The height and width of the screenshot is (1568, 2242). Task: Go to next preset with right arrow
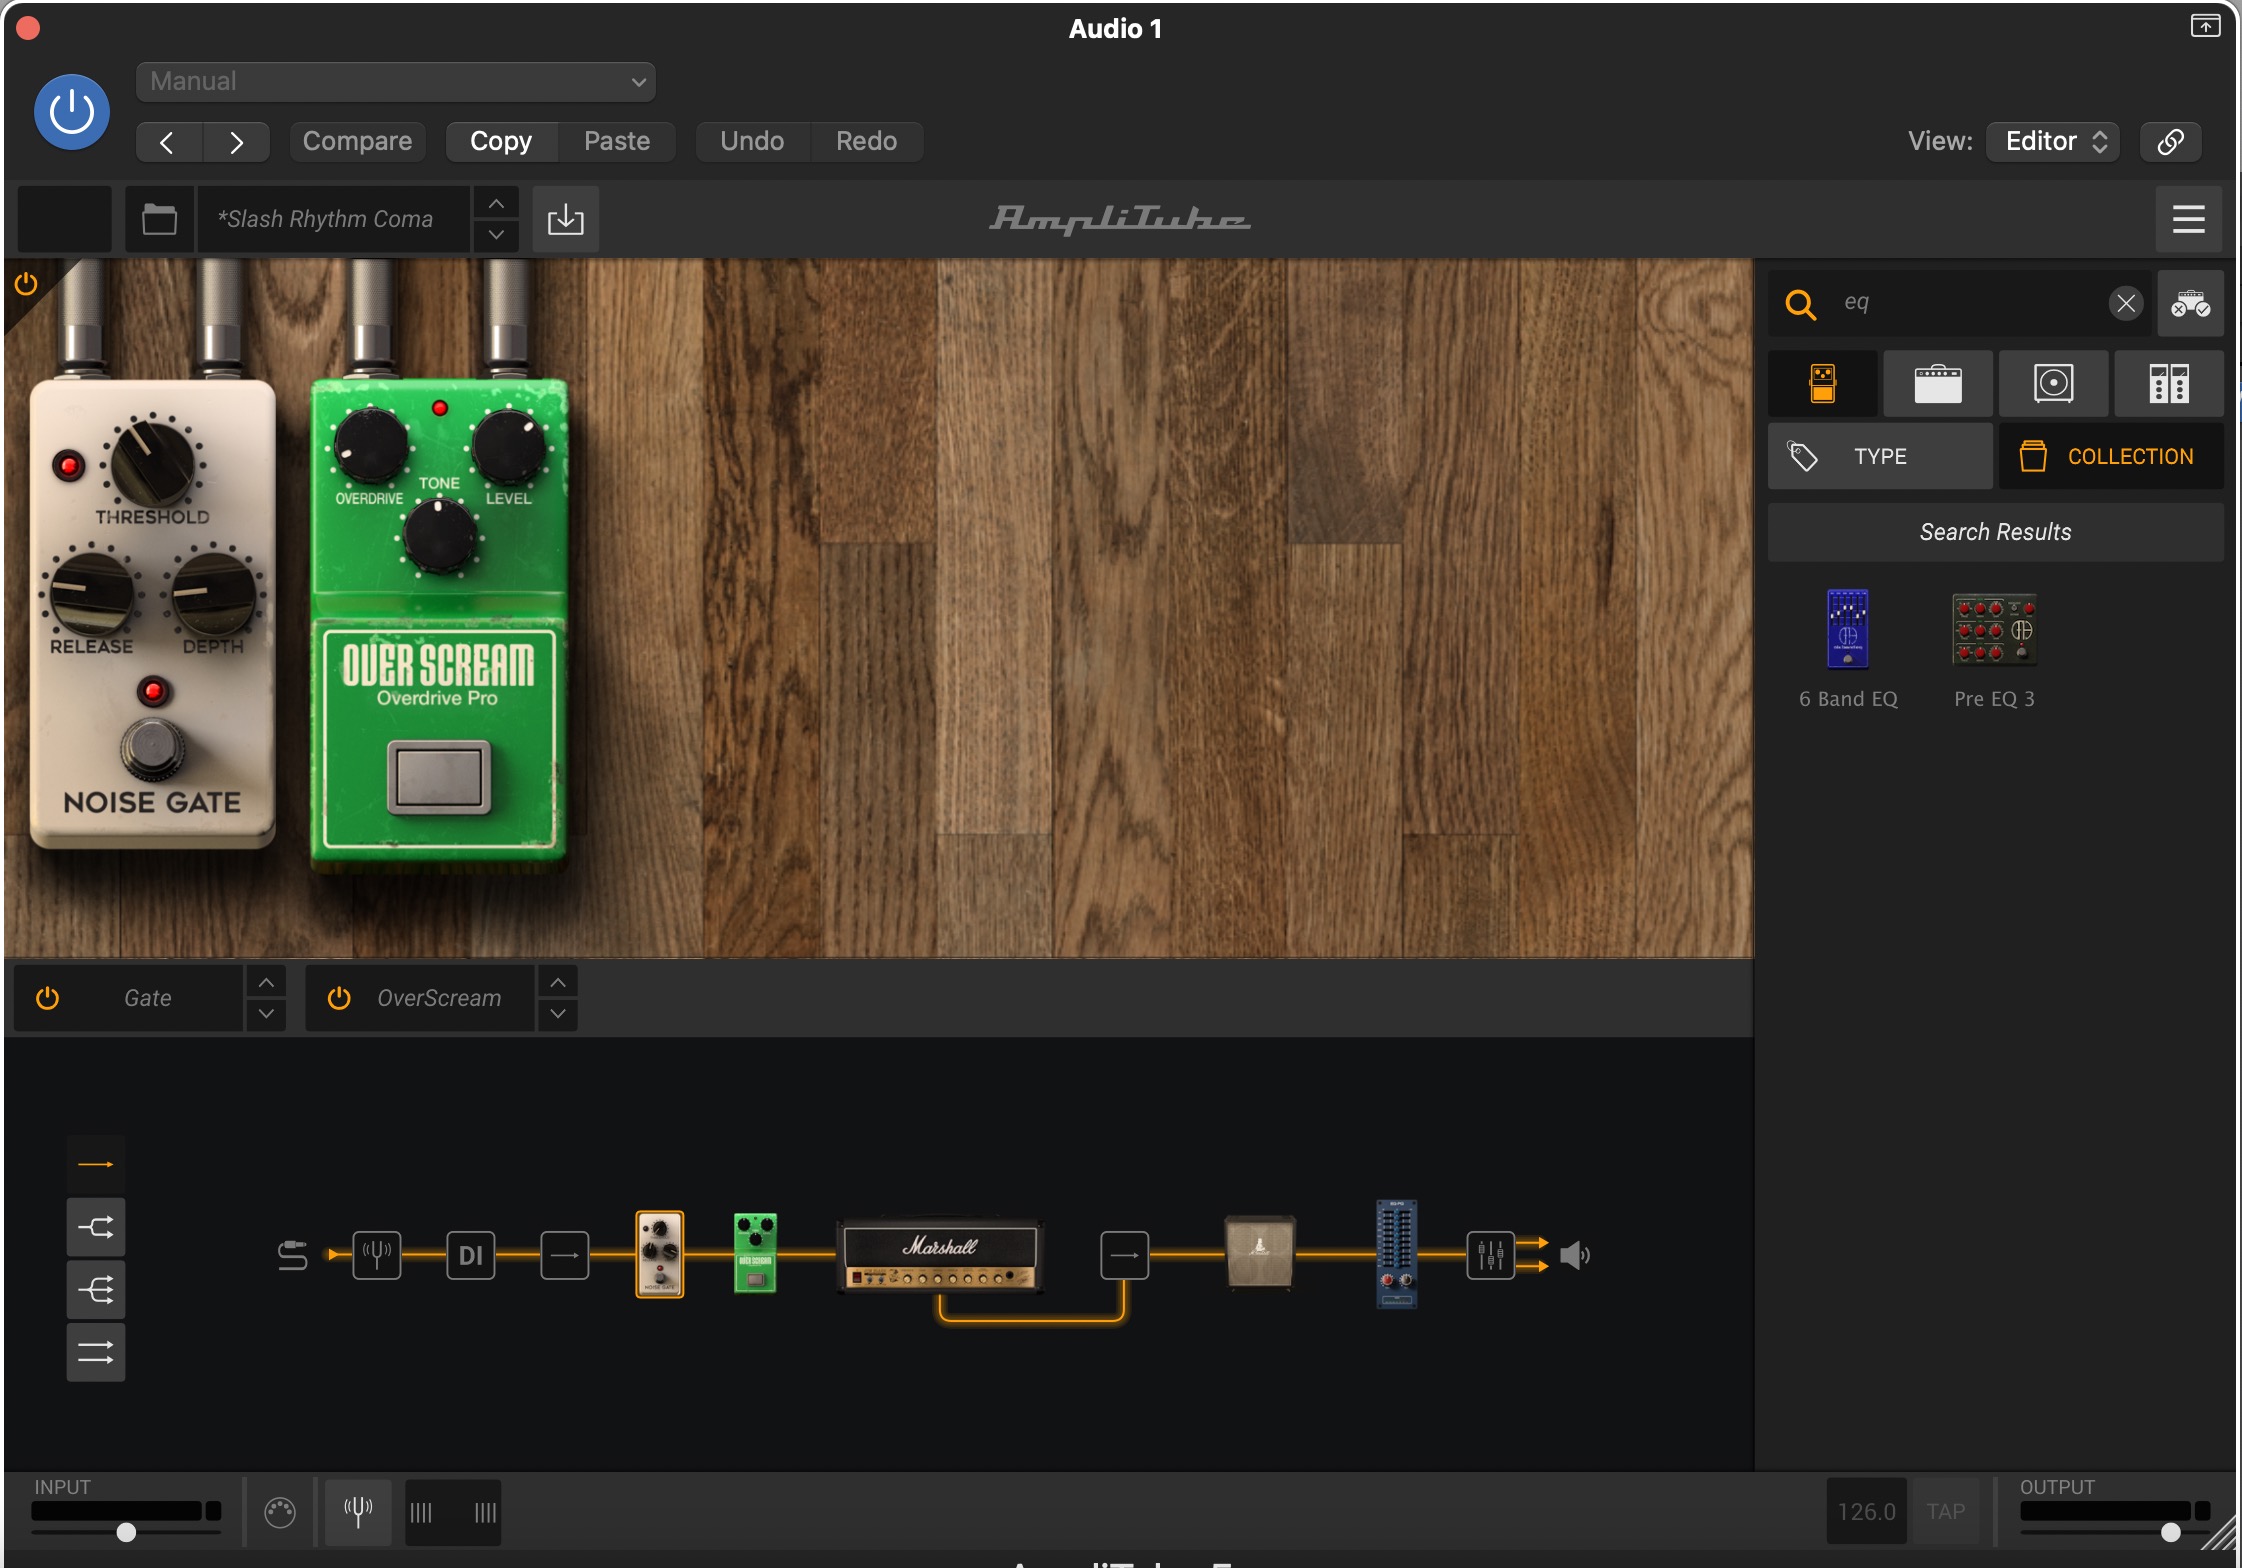pyautogui.click(x=236, y=142)
